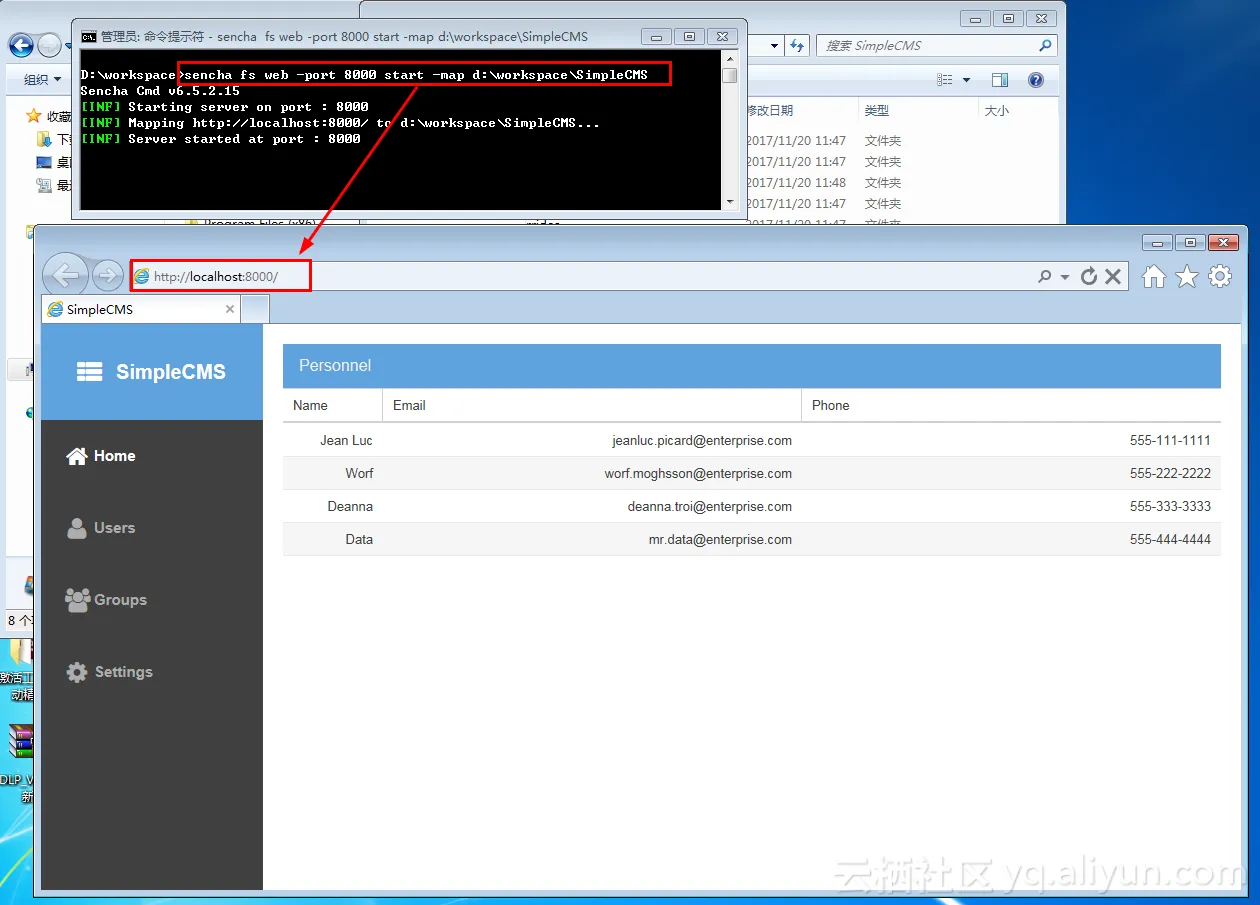Click the list icon beside SimpleCMS logo
1260x905 pixels.
point(90,372)
